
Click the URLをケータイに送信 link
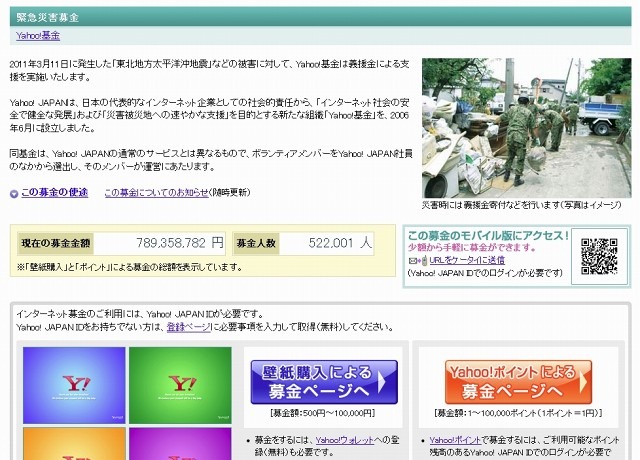(x=467, y=260)
